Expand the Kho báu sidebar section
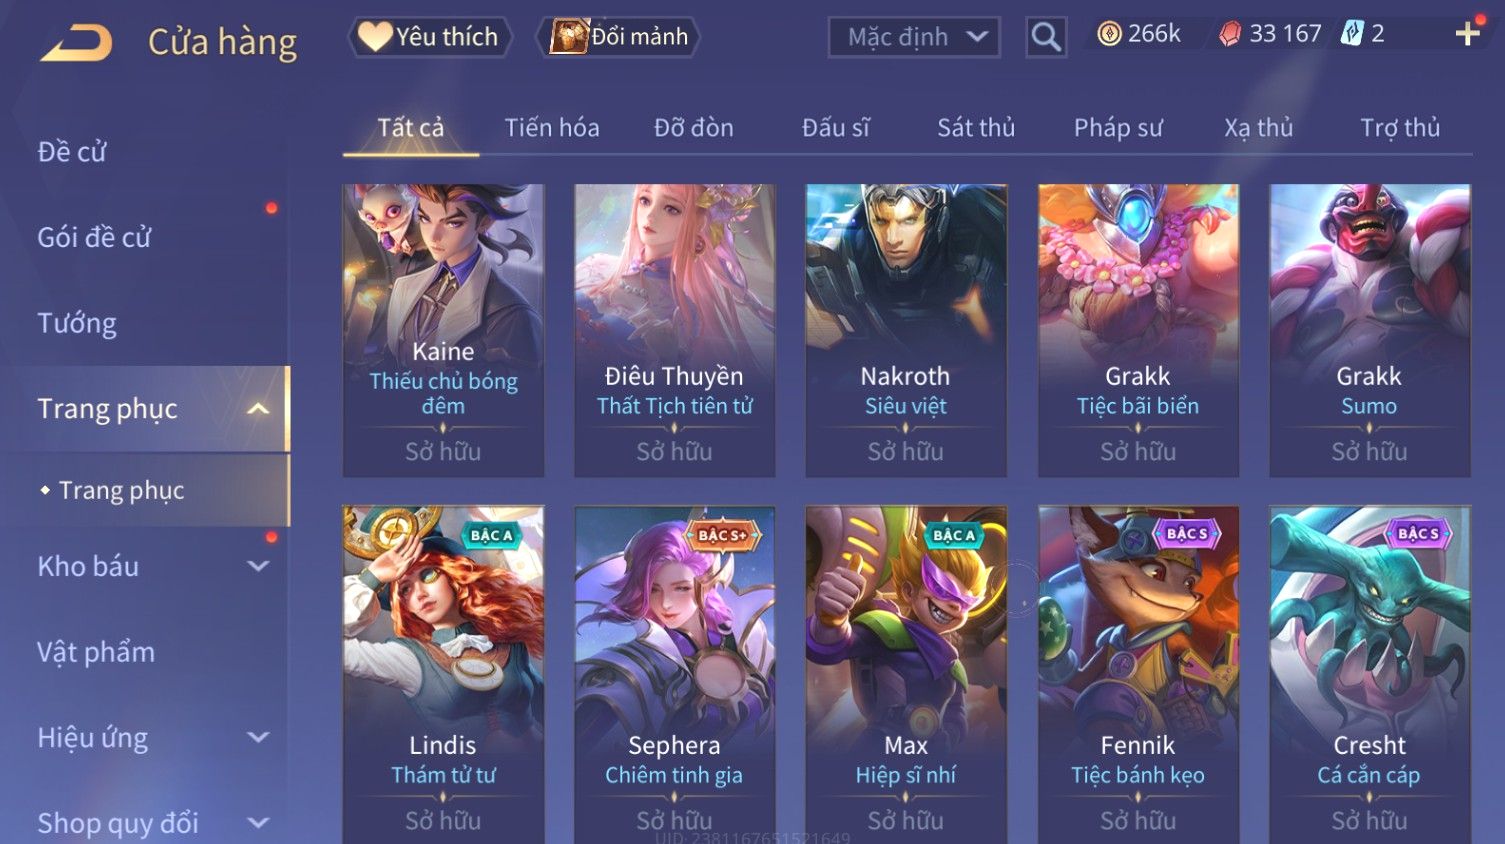The width and height of the screenshot is (1505, 844). tap(258, 566)
